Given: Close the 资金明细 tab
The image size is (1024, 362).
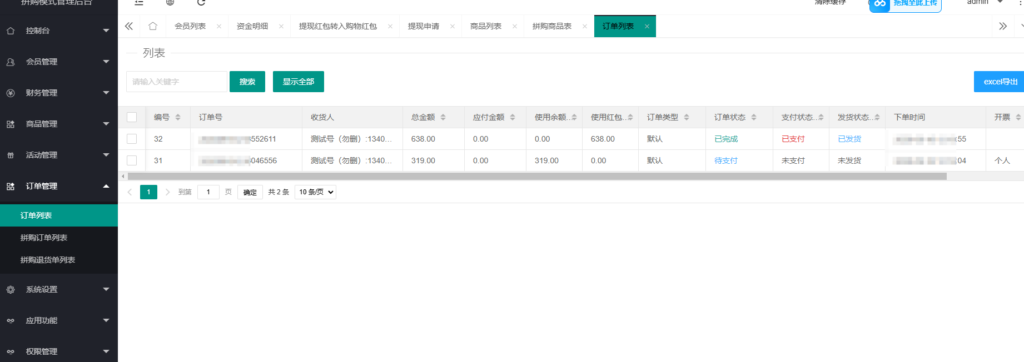Looking at the screenshot, I should coord(281,27).
